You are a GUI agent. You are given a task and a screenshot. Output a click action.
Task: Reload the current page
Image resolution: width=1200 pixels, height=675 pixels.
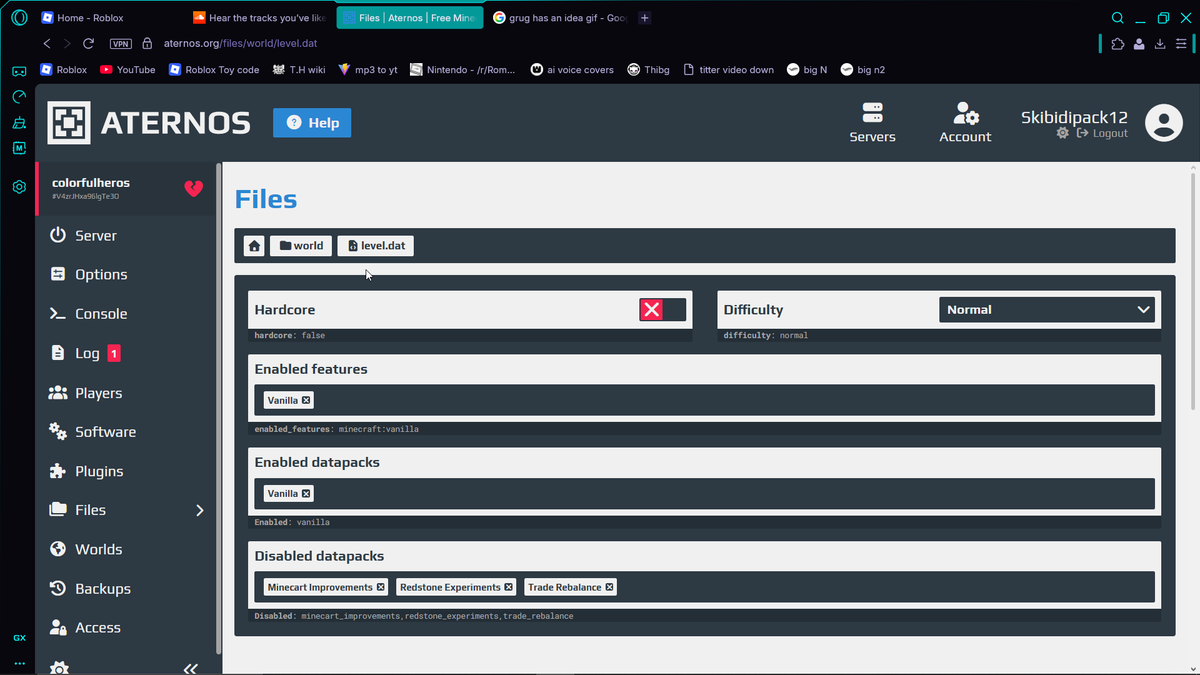88,43
